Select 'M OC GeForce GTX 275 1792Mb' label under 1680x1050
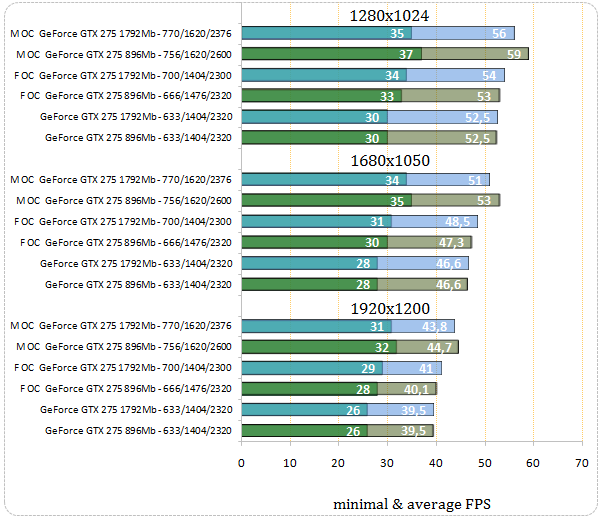Image resolution: width=601 pixels, height=518 pixels. tap(121, 179)
